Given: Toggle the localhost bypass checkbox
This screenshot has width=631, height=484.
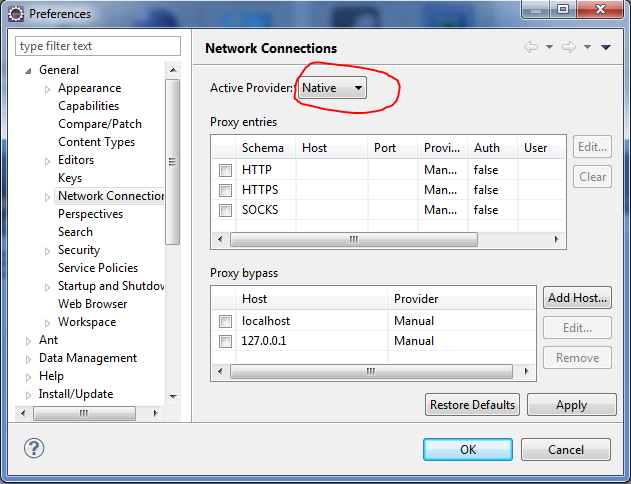Looking at the screenshot, I should (225, 321).
